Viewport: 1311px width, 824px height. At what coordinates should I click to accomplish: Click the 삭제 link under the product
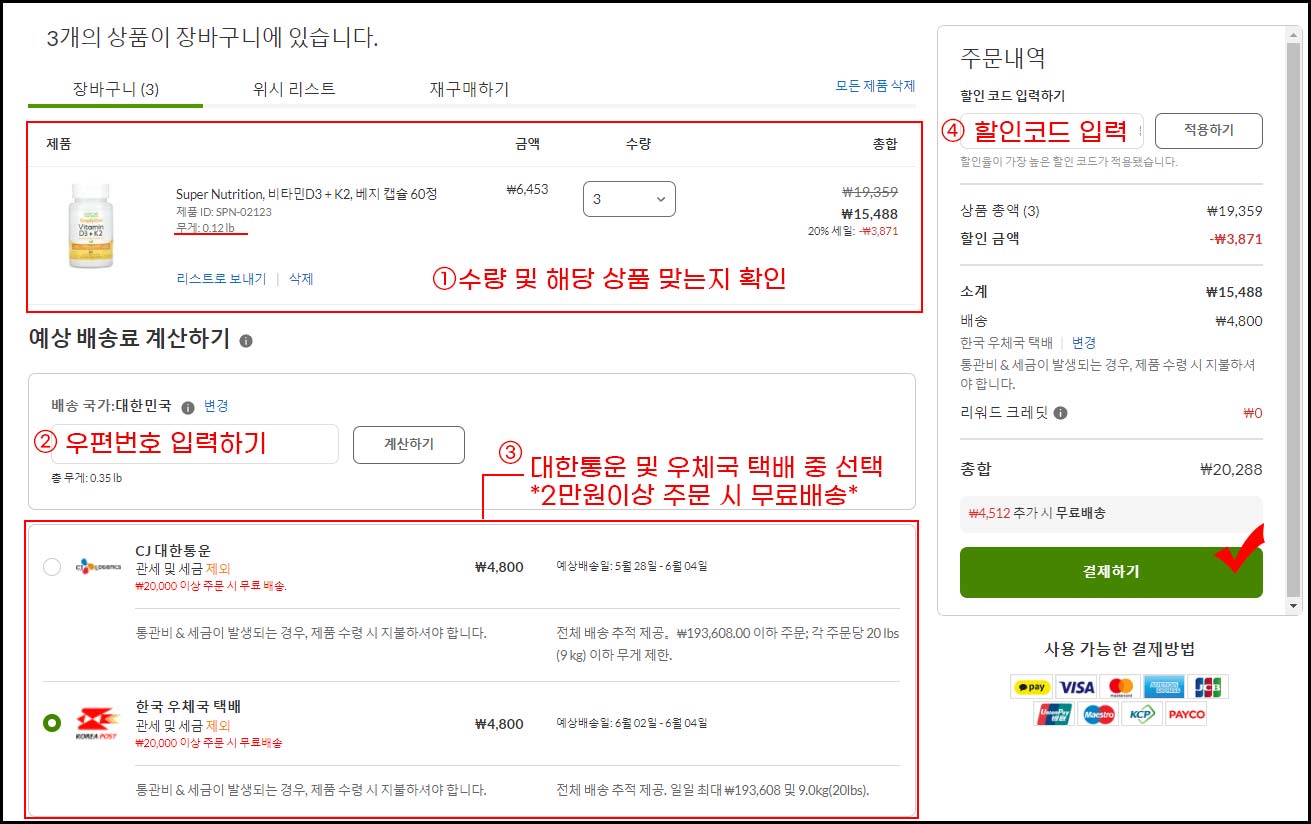(301, 278)
